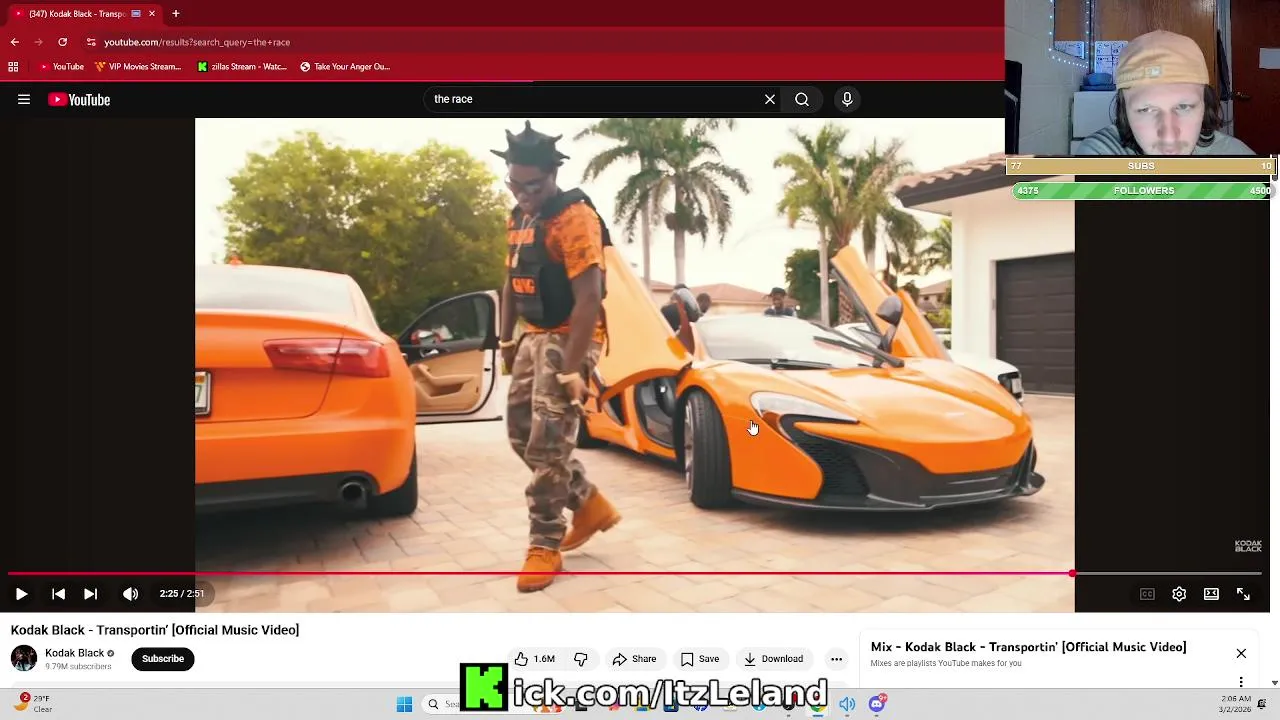
Task: Click the Kodak Black verified badge
Action: (111, 654)
